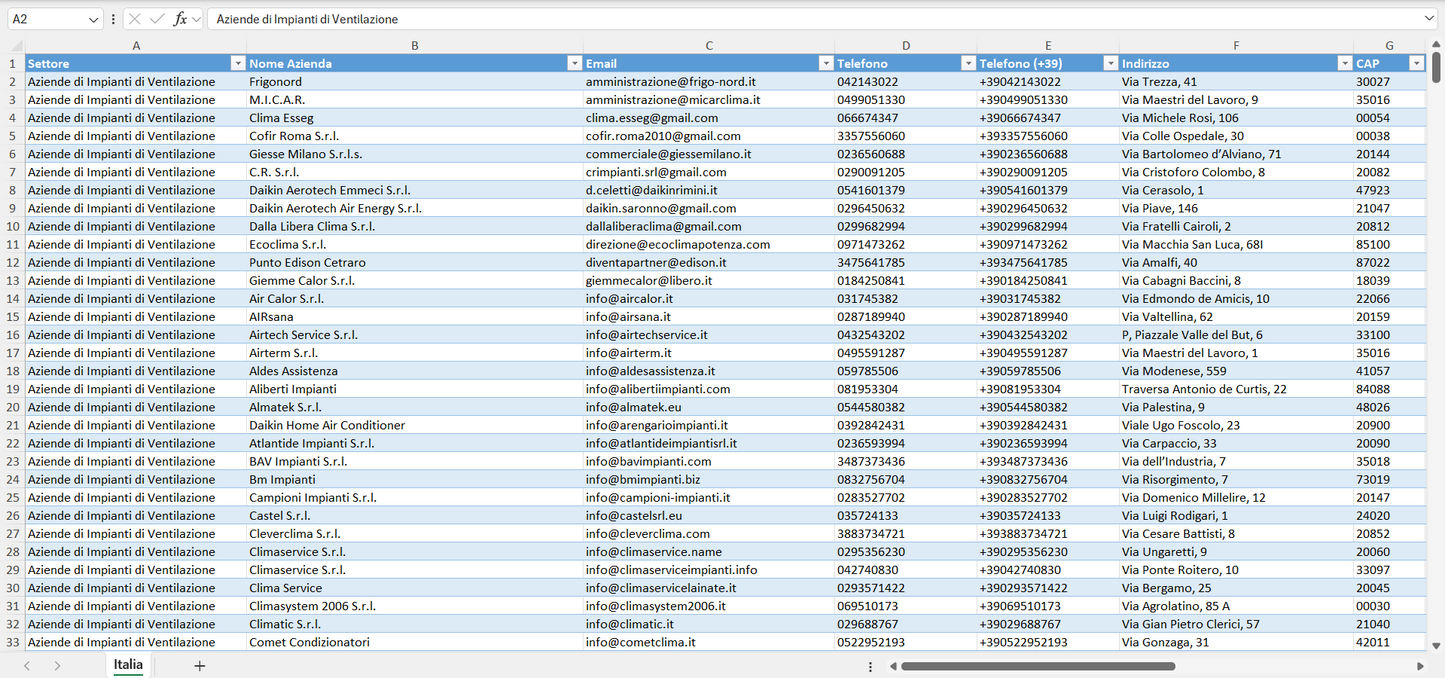Viewport: 1445px width, 678px height.
Task: Select phone cell 3357556060
Action: [x=906, y=136]
